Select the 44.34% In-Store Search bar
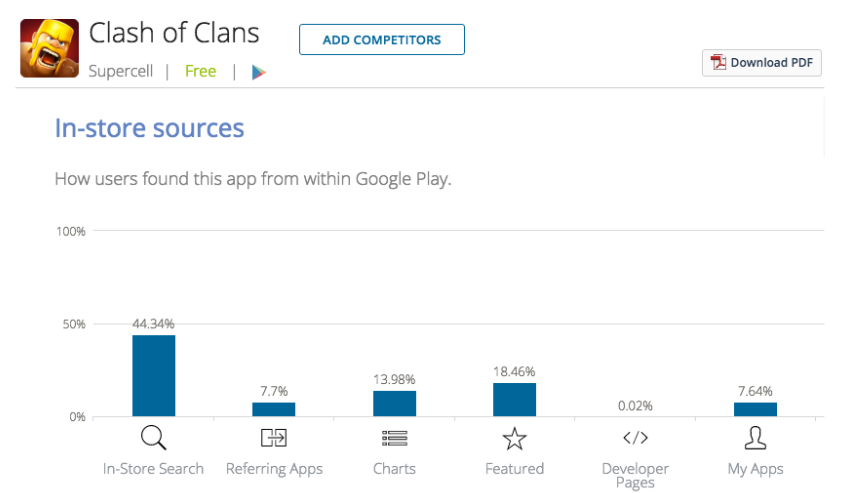The height and width of the screenshot is (493, 852). coord(154,376)
